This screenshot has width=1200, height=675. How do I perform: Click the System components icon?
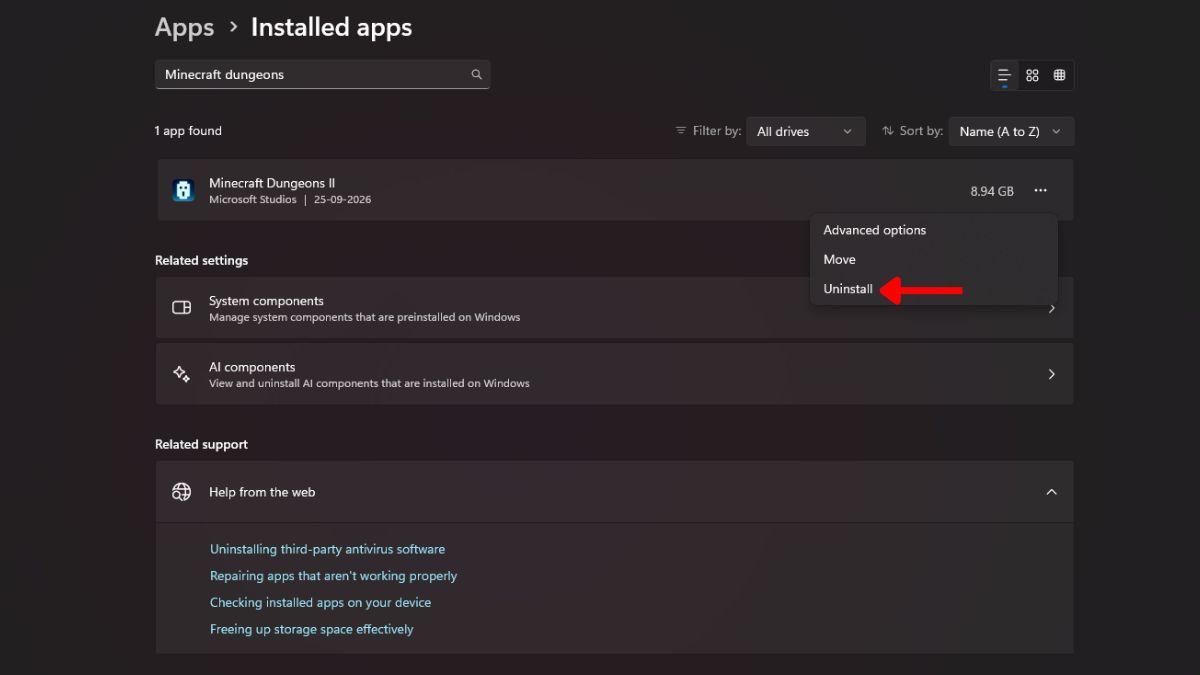pos(181,308)
